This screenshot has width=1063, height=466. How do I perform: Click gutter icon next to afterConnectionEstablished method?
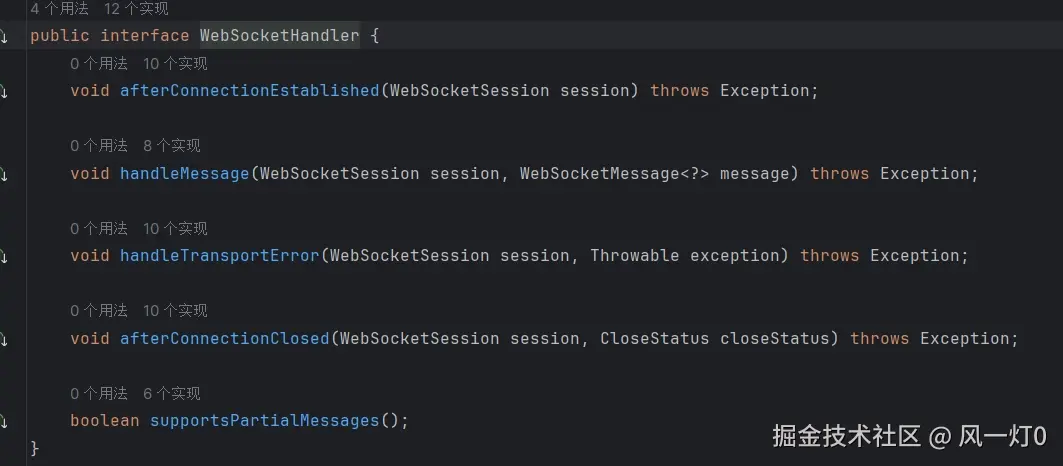pyautogui.click(x=3, y=91)
